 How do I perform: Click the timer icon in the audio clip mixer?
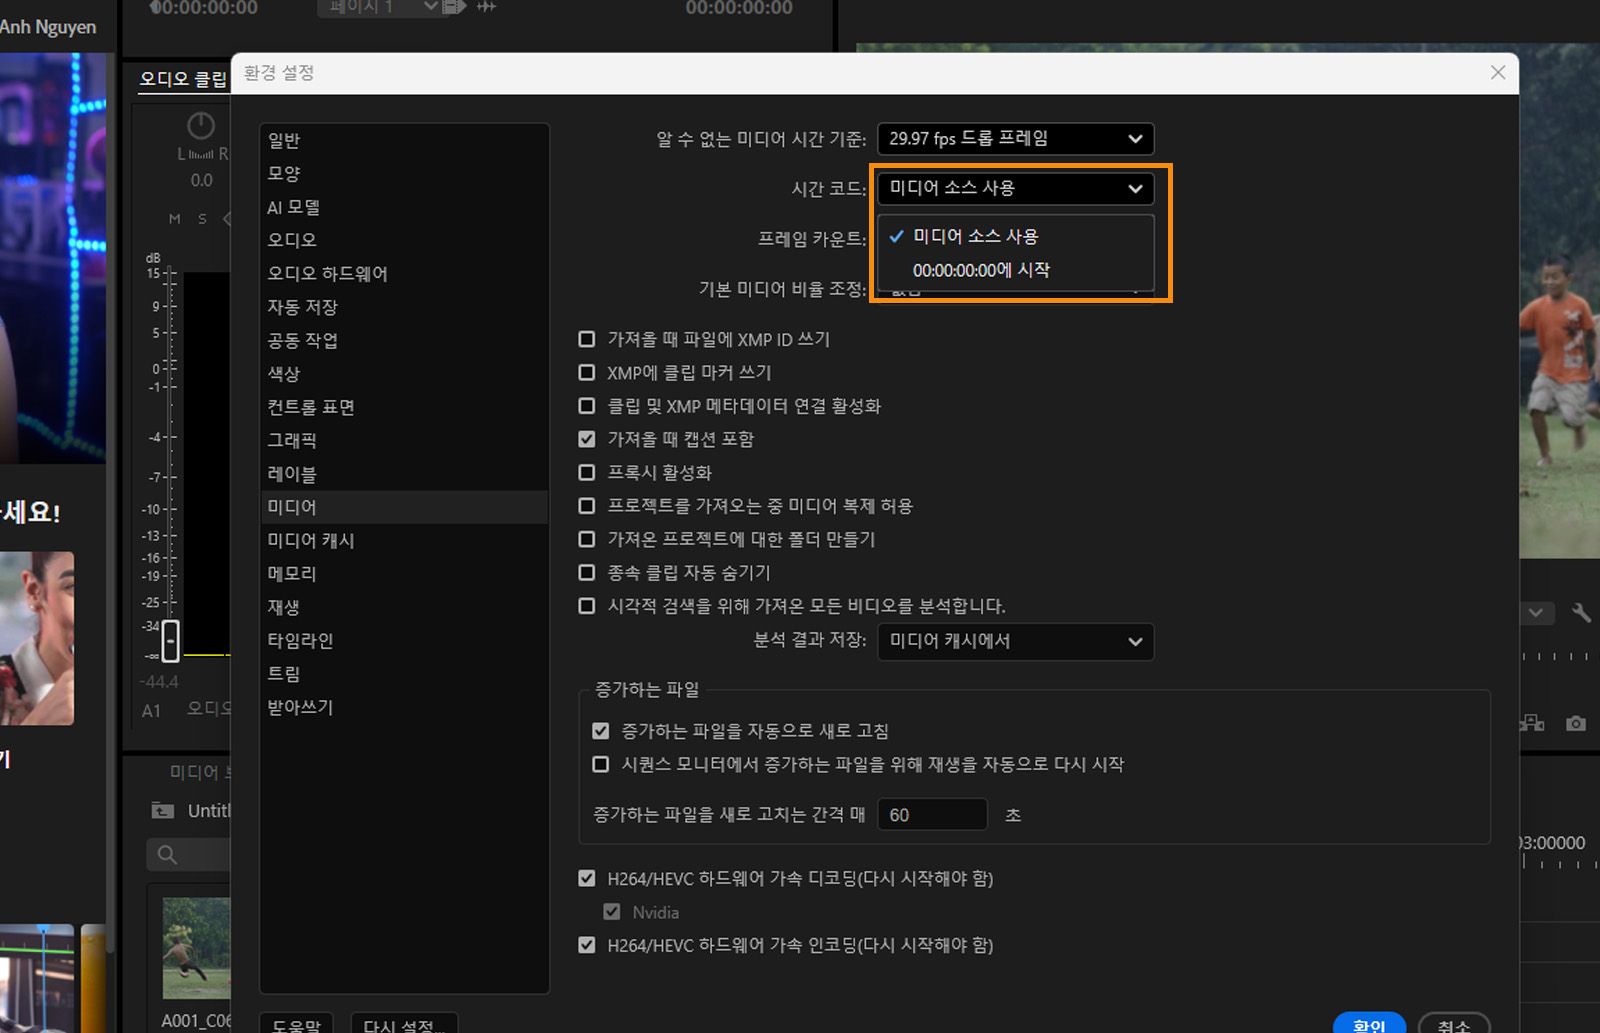click(200, 126)
